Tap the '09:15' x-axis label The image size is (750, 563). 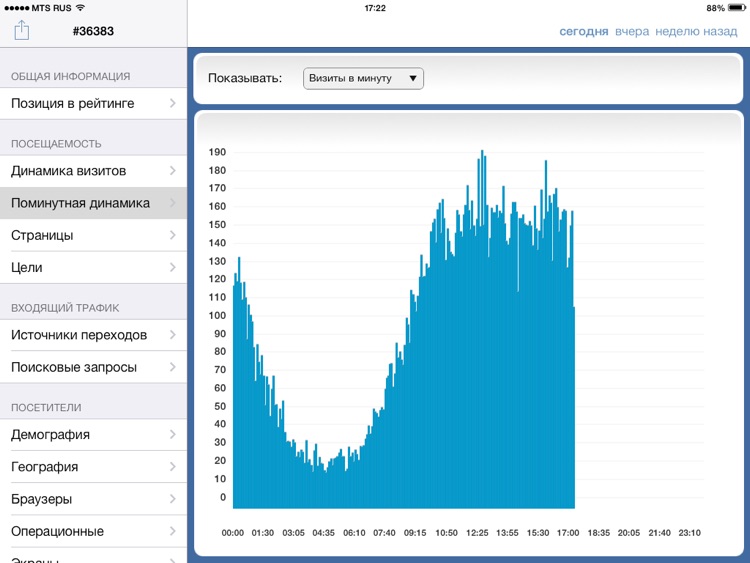coord(415,533)
